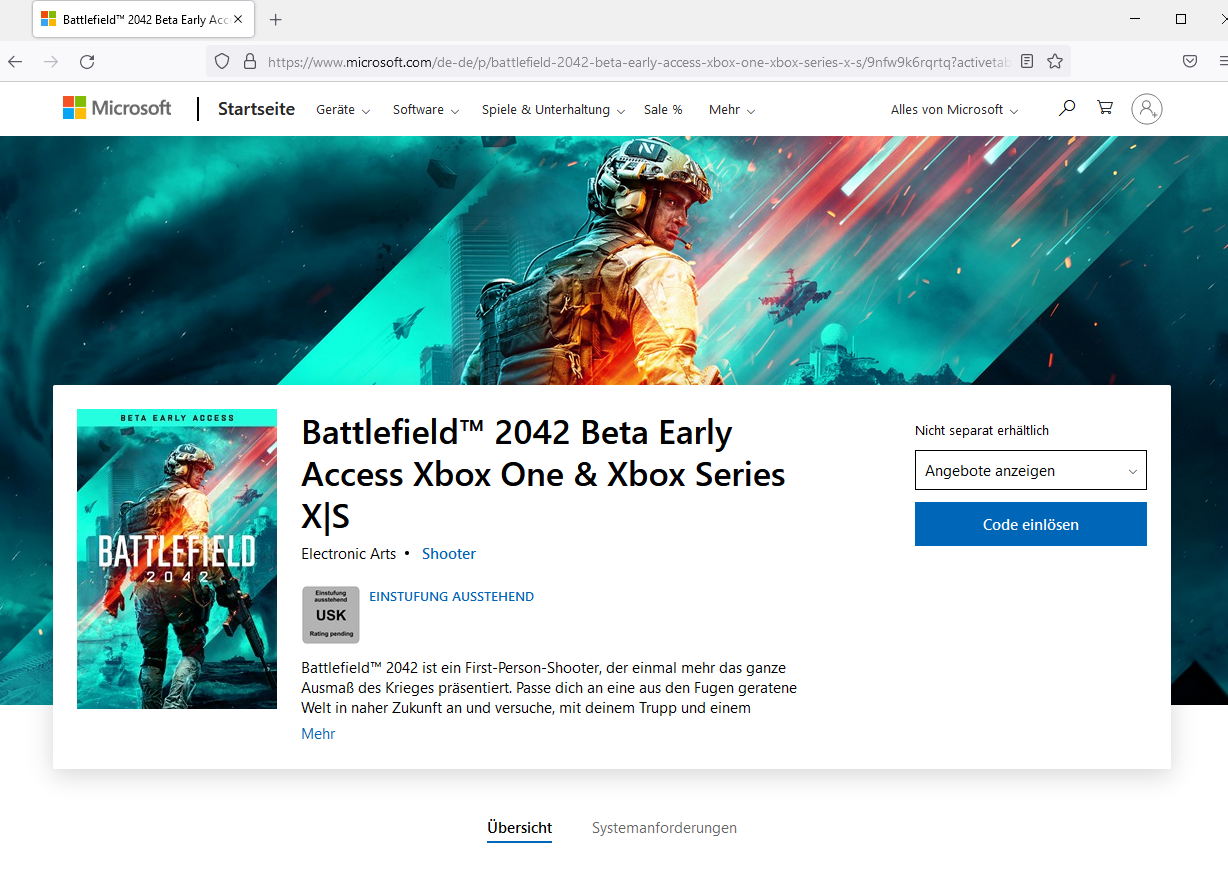The width and height of the screenshot is (1228, 893).
Task: Click the USK rating pending badge
Action: (x=331, y=615)
